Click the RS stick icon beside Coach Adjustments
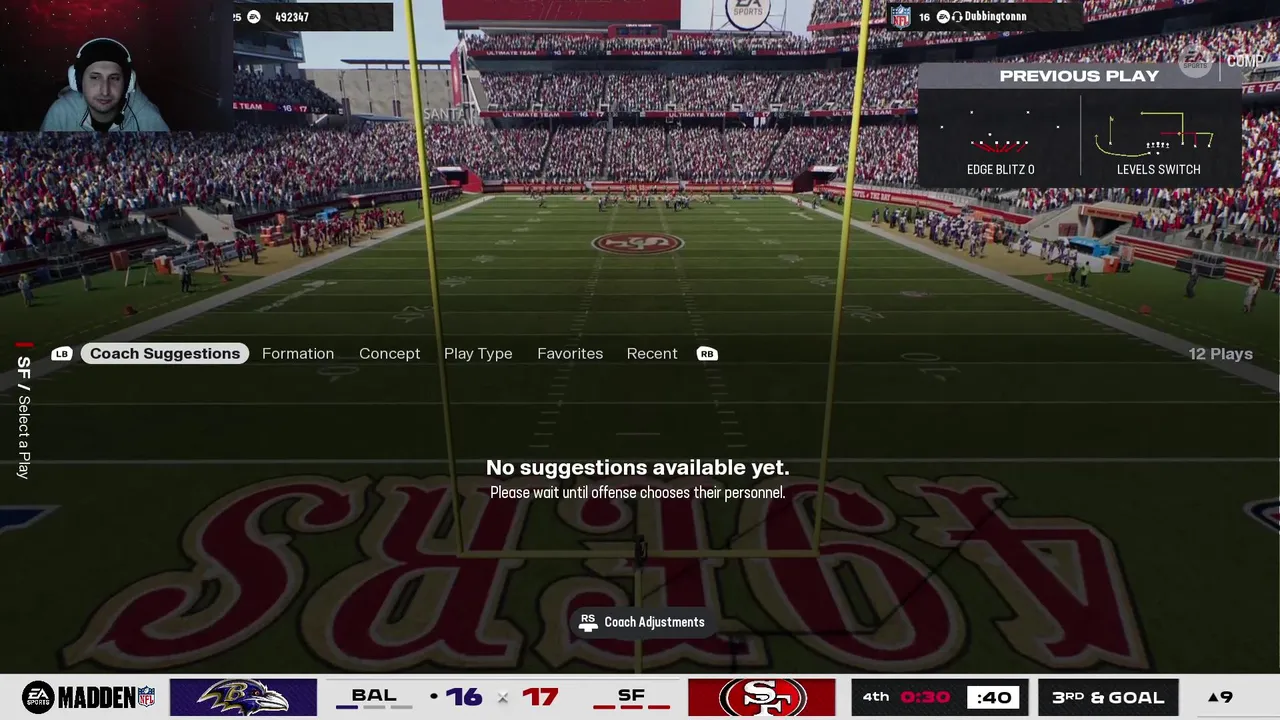Screen dimensions: 1280x720 pos(588,622)
